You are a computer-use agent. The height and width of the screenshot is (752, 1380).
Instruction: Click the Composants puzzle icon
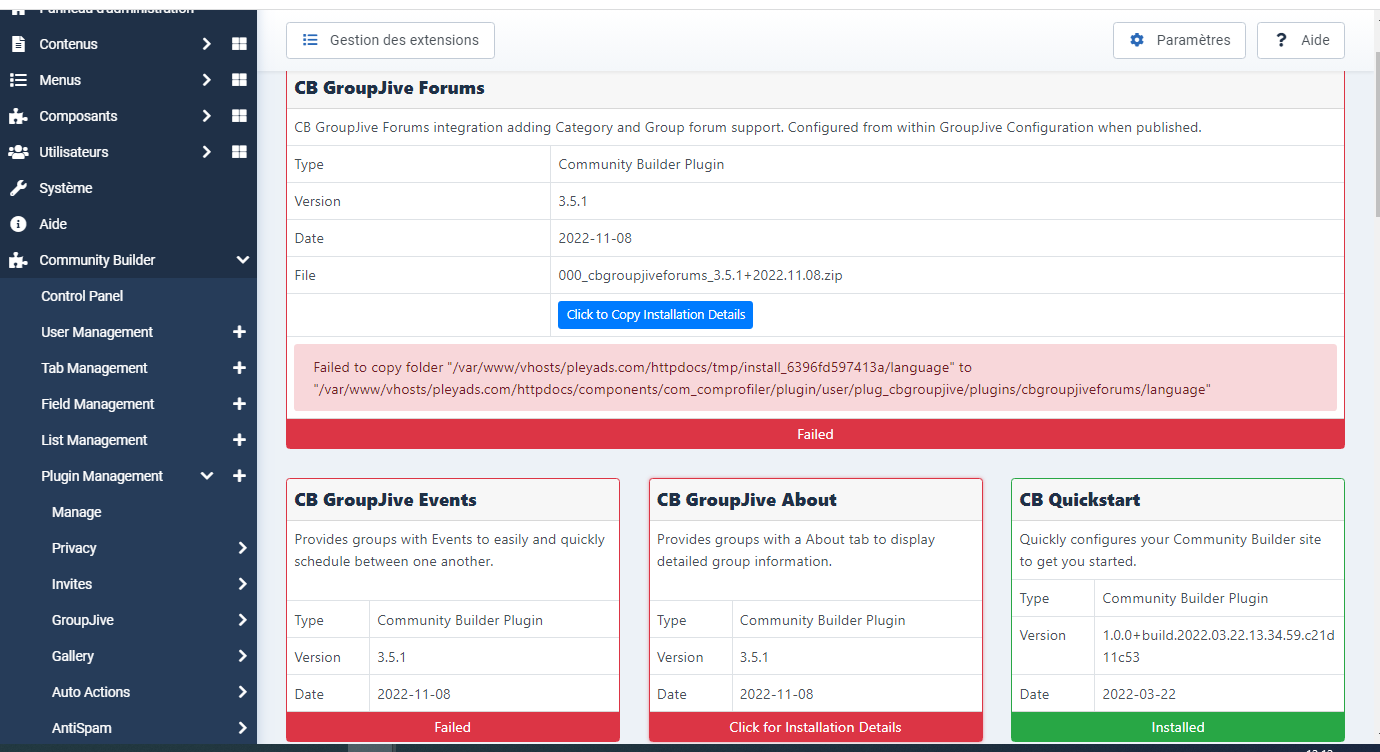pos(18,116)
